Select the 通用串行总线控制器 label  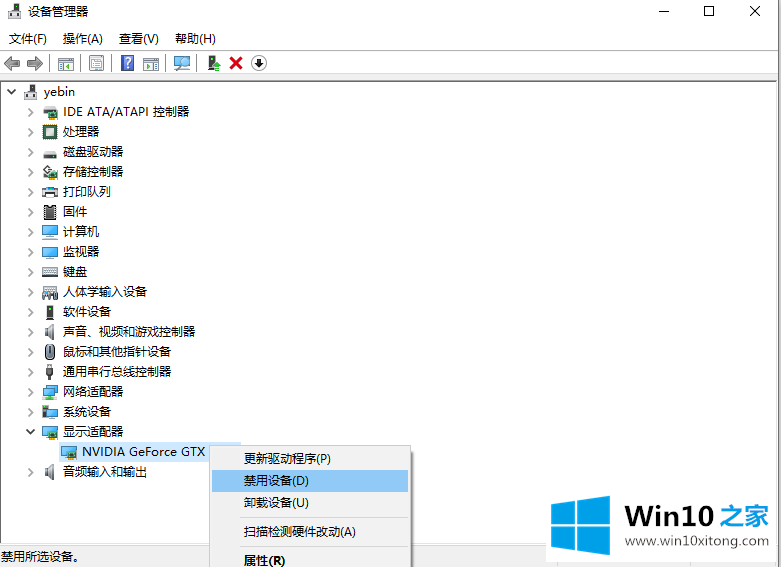[x=117, y=372]
